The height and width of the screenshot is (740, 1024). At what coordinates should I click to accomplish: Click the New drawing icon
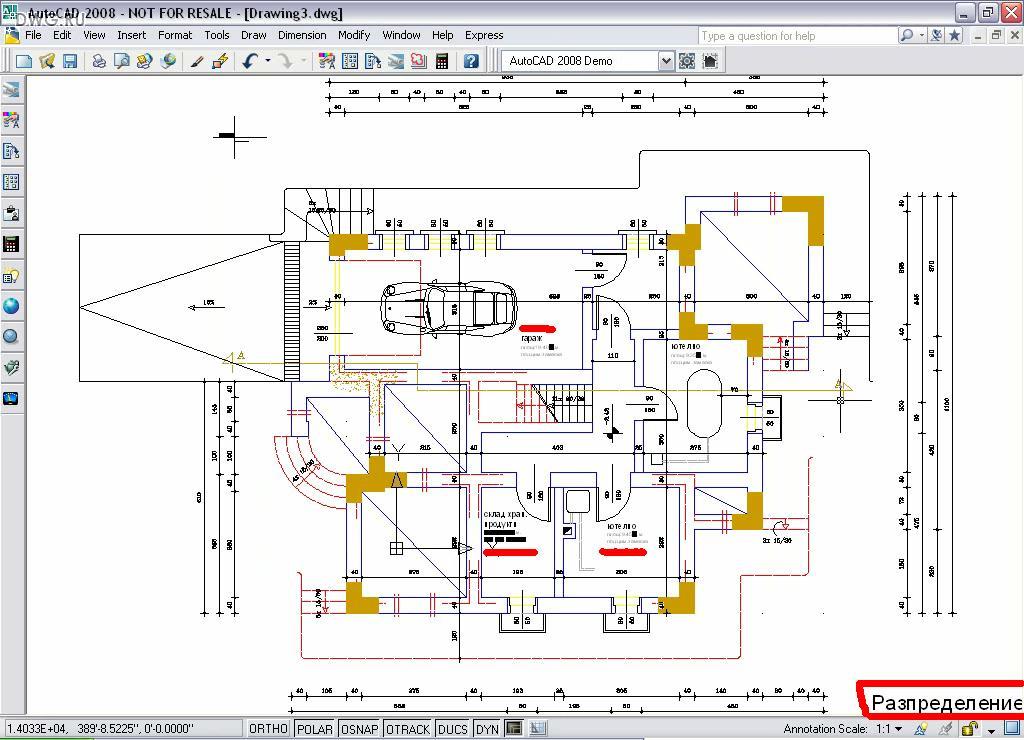24,61
